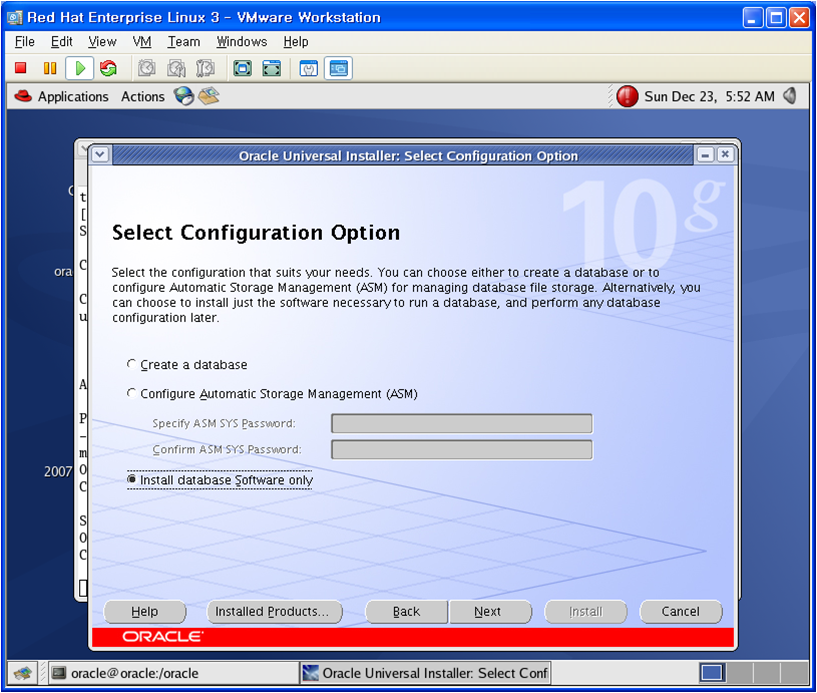Open the File menu
817x693 pixels.
click(x=25, y=42)
